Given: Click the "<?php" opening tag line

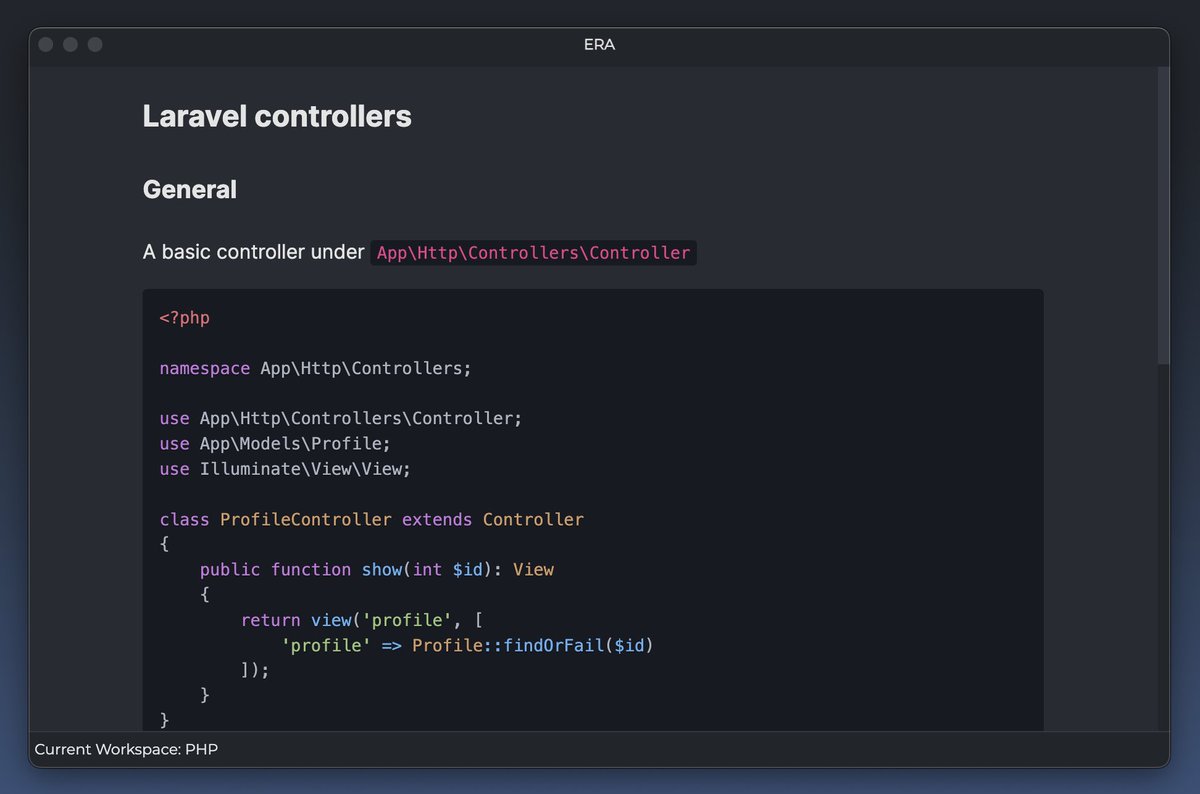Looking at the screenshot, I should (185, 318).
